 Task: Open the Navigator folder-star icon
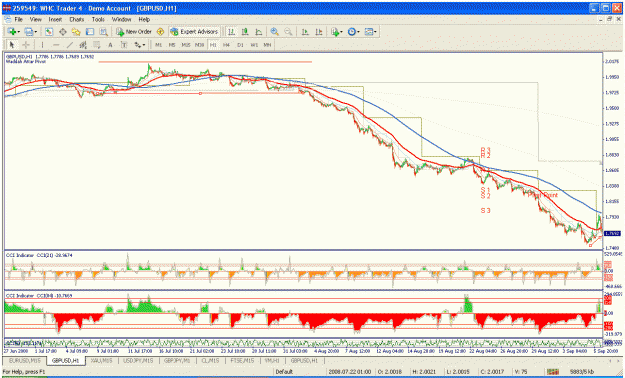click(76, 32)
